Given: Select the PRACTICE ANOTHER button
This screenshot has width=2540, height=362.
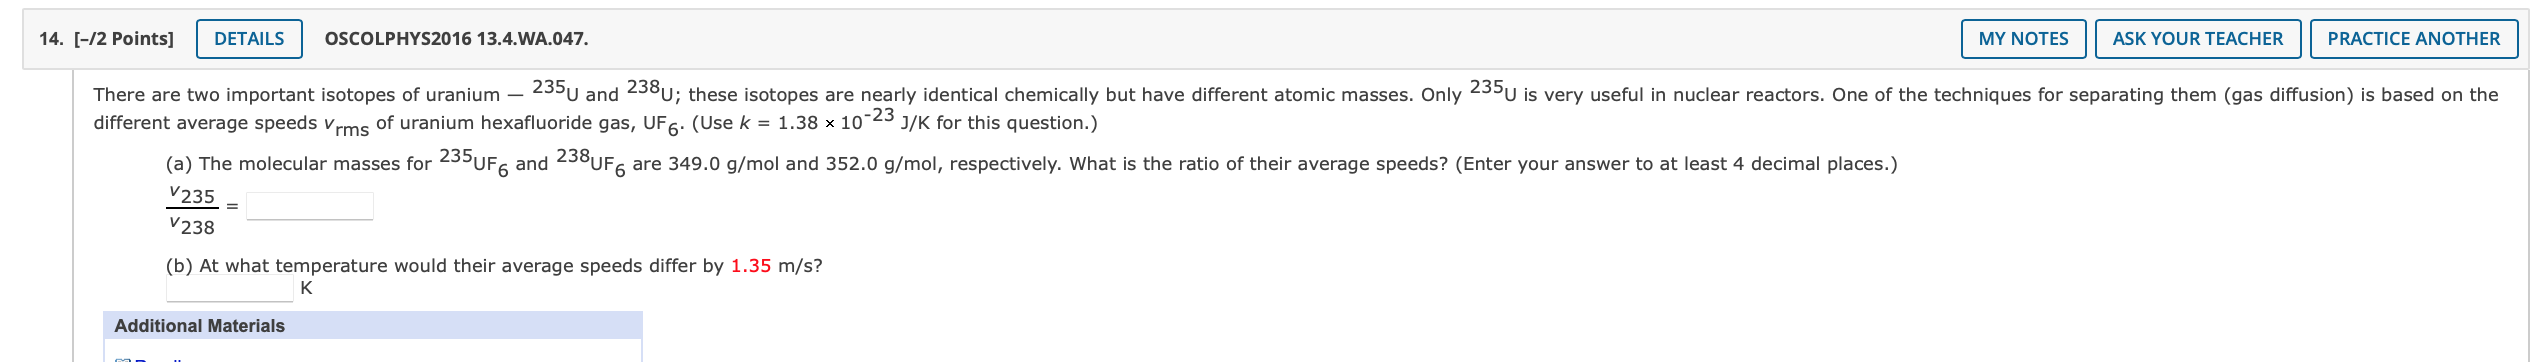Looking at the screenshot, I should click(2413, 39).
